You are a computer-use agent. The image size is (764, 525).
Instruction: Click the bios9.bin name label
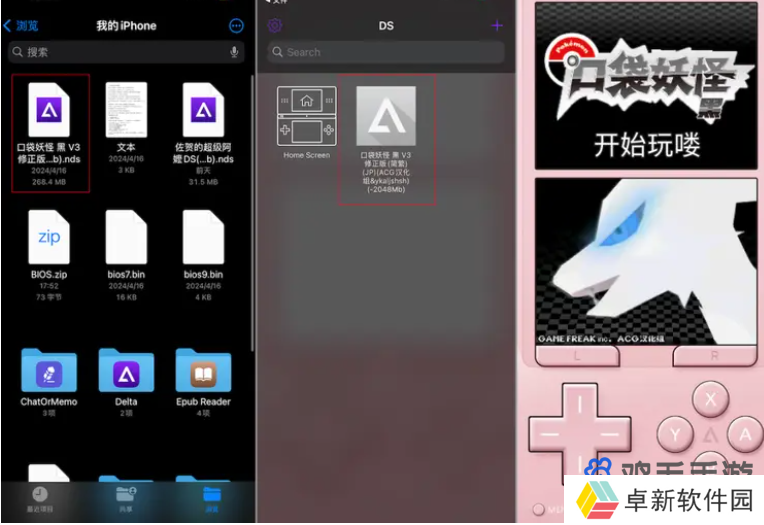[203, 274]
